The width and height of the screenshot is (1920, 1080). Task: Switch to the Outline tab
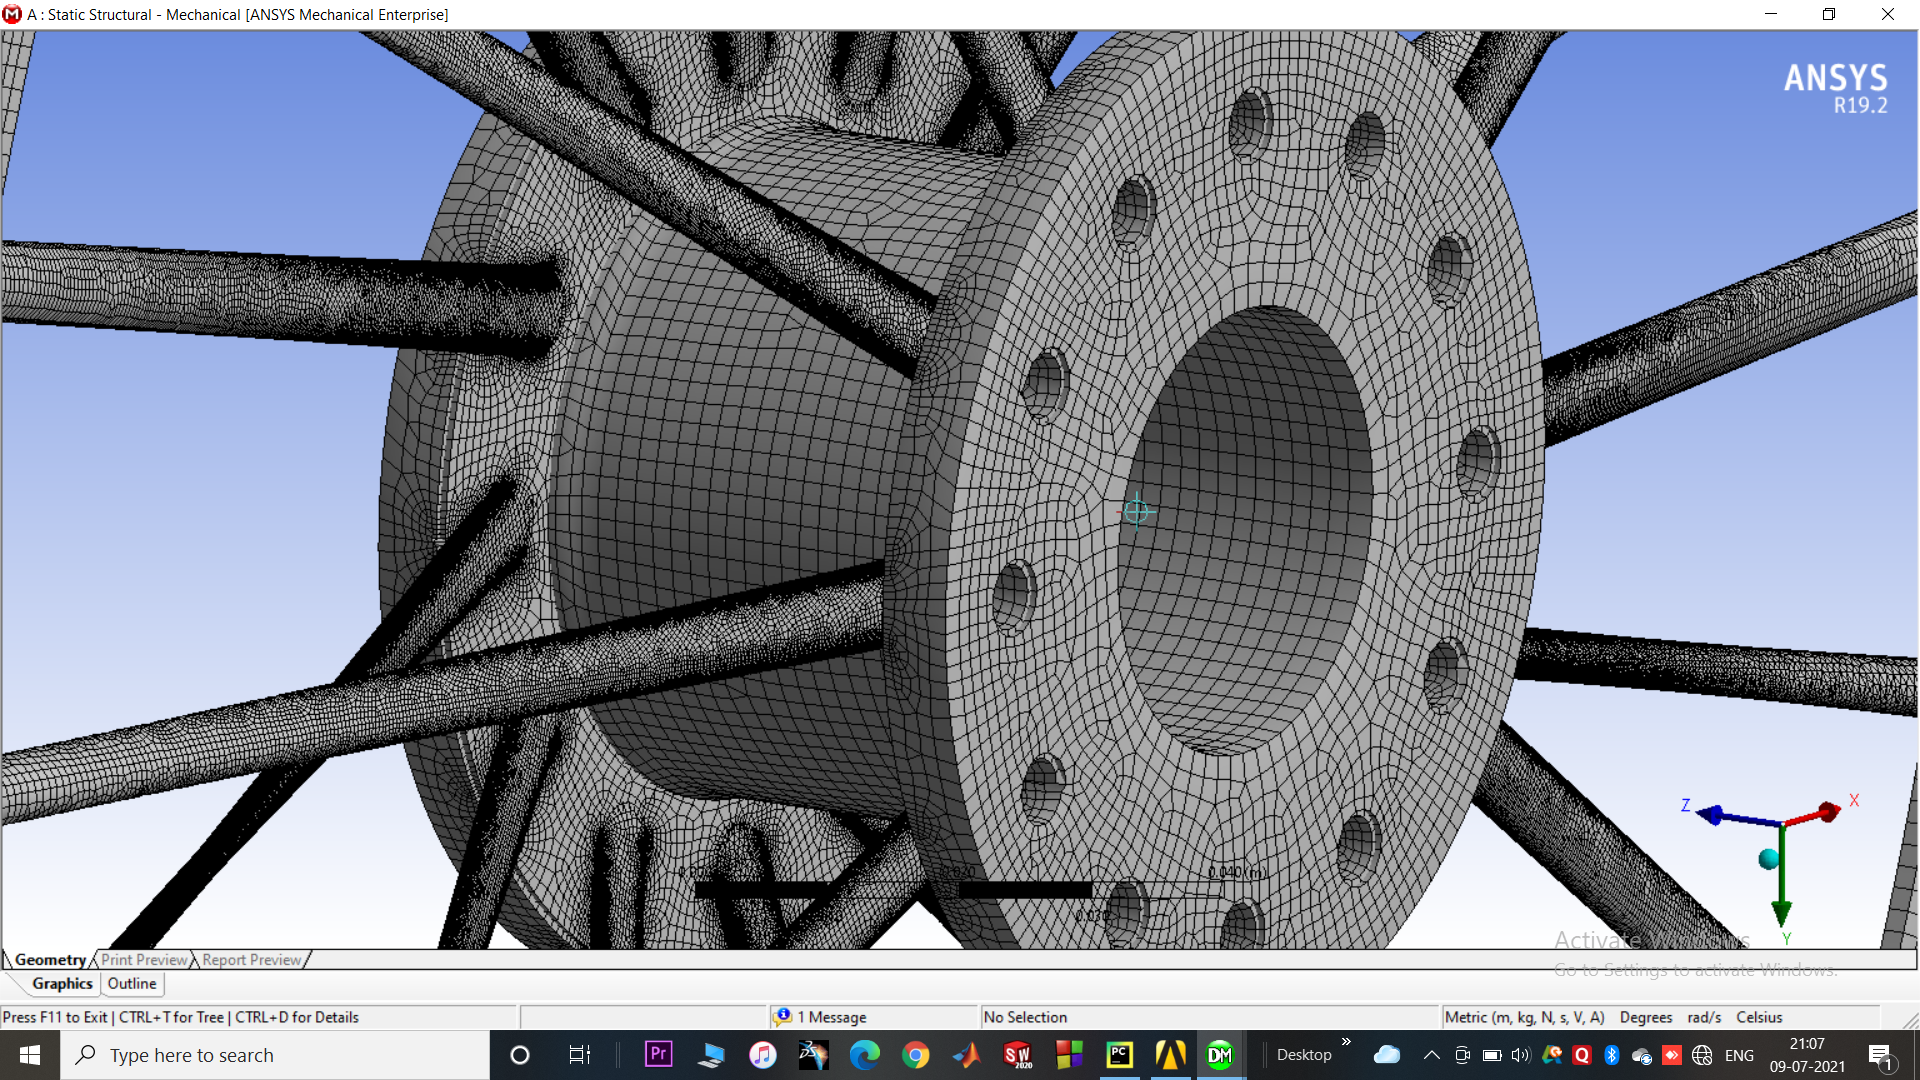pyautogui.click(x=132, y=984)
